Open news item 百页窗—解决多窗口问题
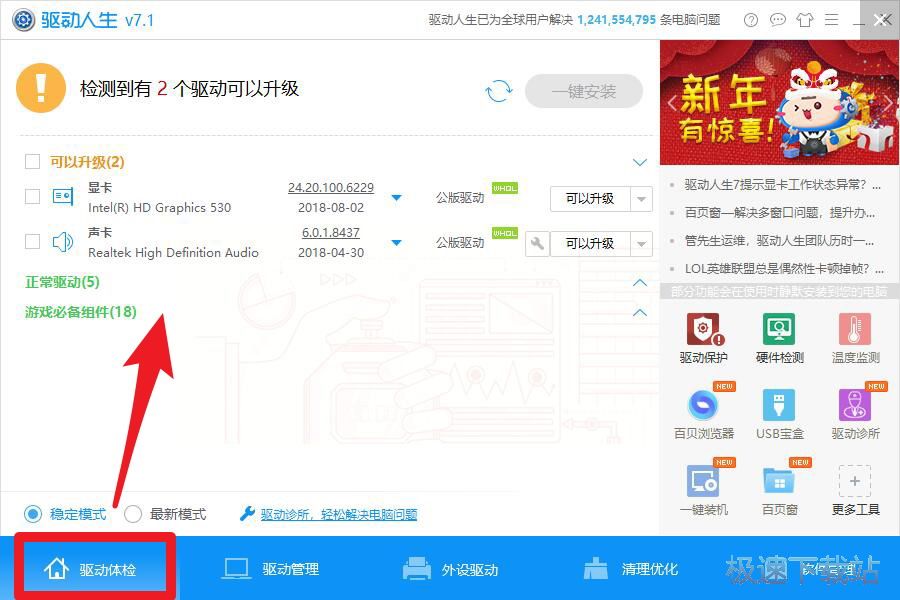Viewport: 900px width, 600px height. pyautogui.click(x=779, y=213)
